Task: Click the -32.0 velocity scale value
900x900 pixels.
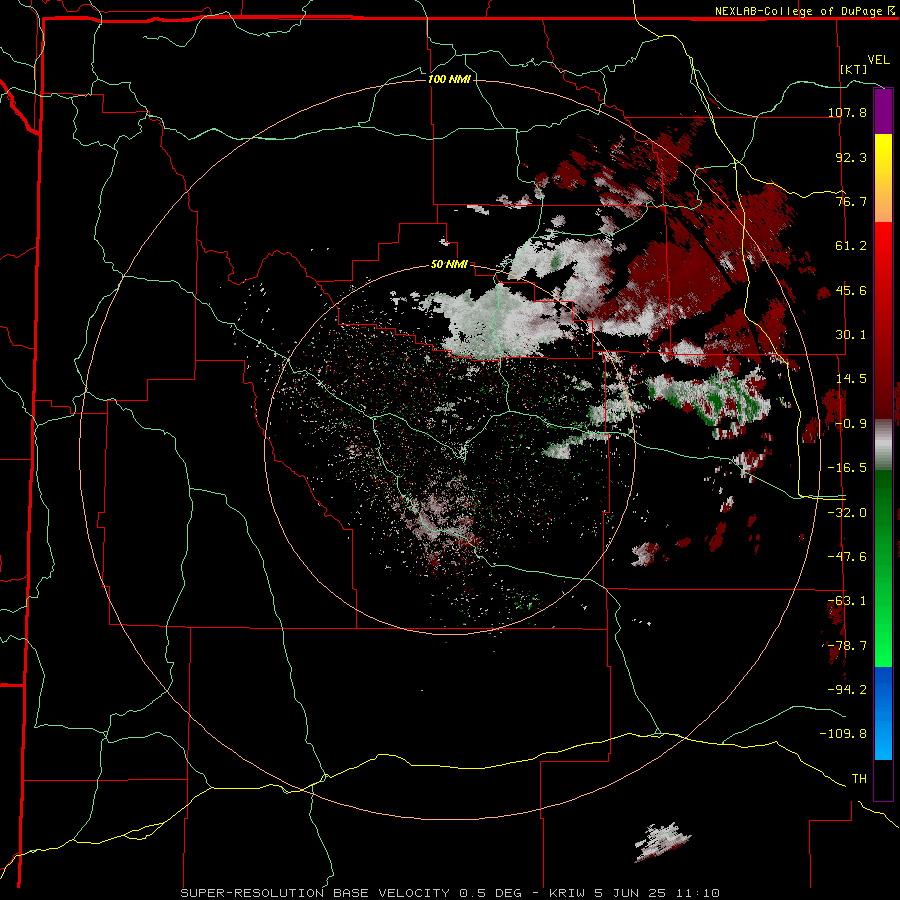Action: pos(847,513)
